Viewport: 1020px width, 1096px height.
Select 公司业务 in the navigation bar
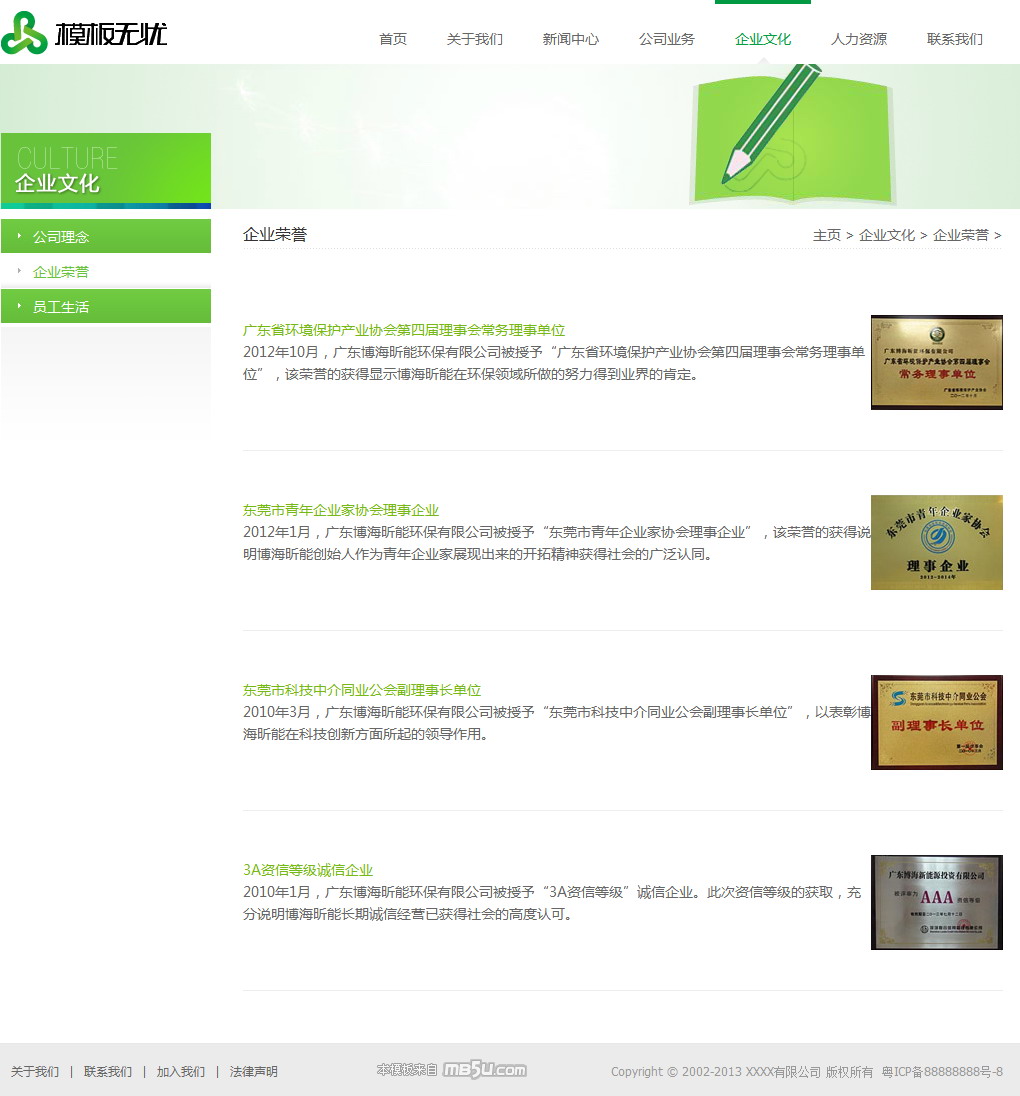click(x=667, y=39)
